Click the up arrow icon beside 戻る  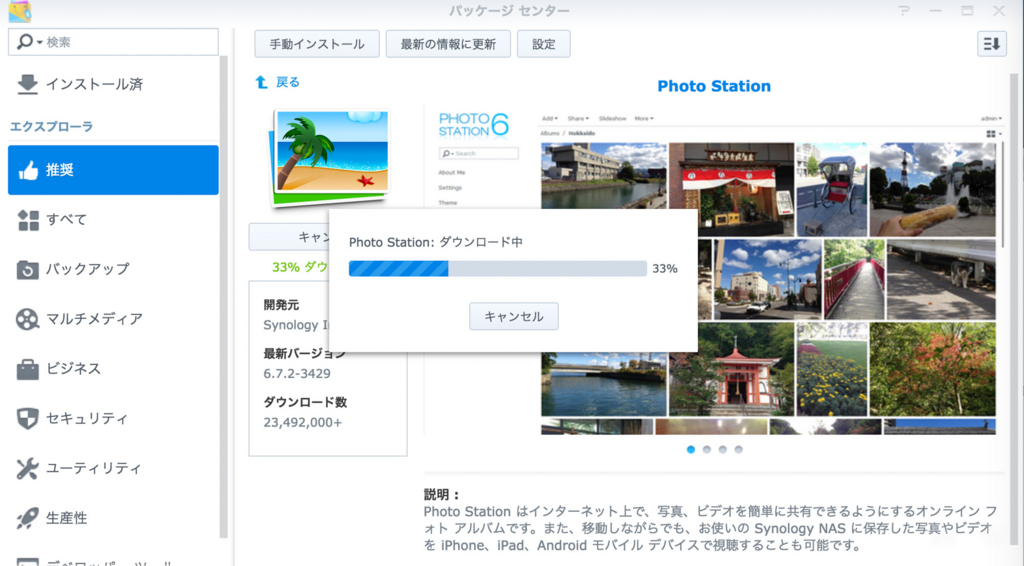tap(261, 82)
